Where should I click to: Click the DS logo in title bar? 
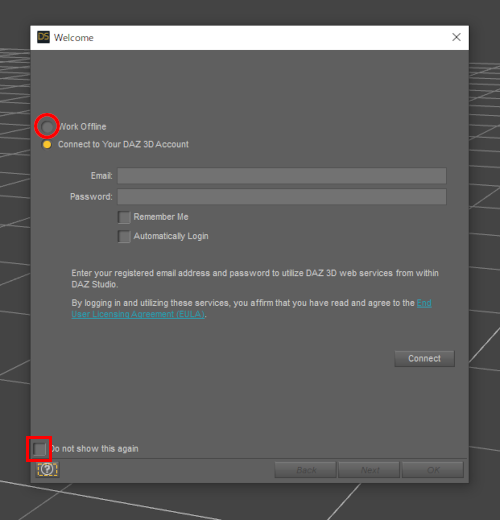coord(43,37)
